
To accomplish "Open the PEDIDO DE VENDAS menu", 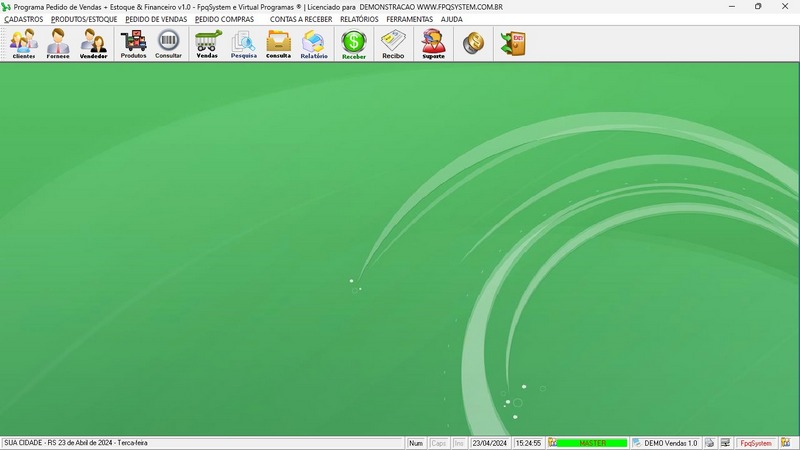I will point(156,19).
